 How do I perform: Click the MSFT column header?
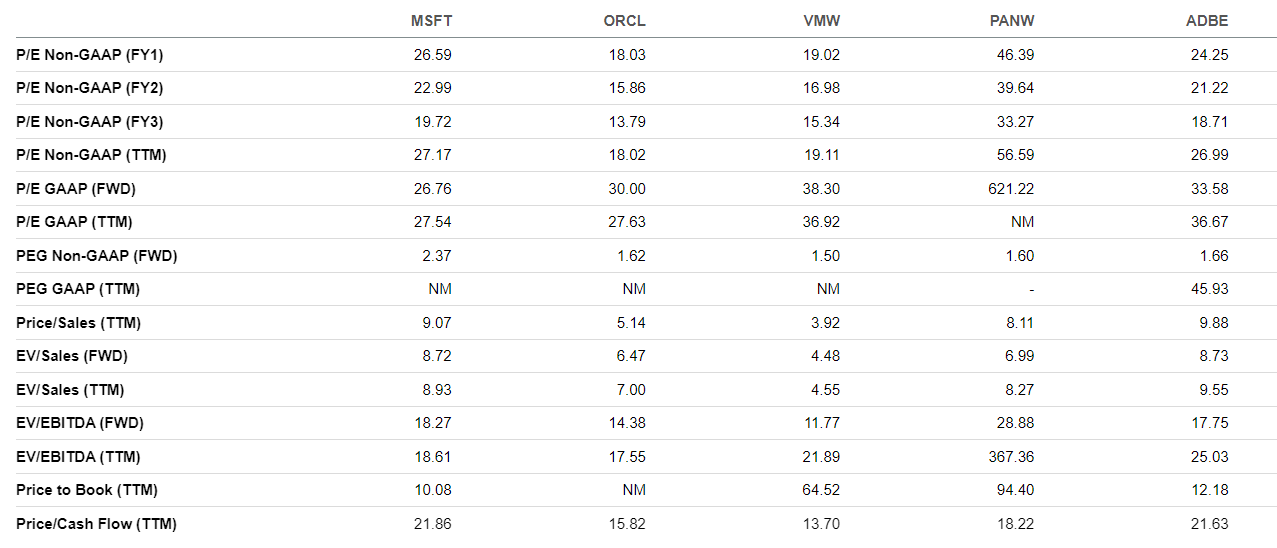pyautogui.click(x=432, y=21)
